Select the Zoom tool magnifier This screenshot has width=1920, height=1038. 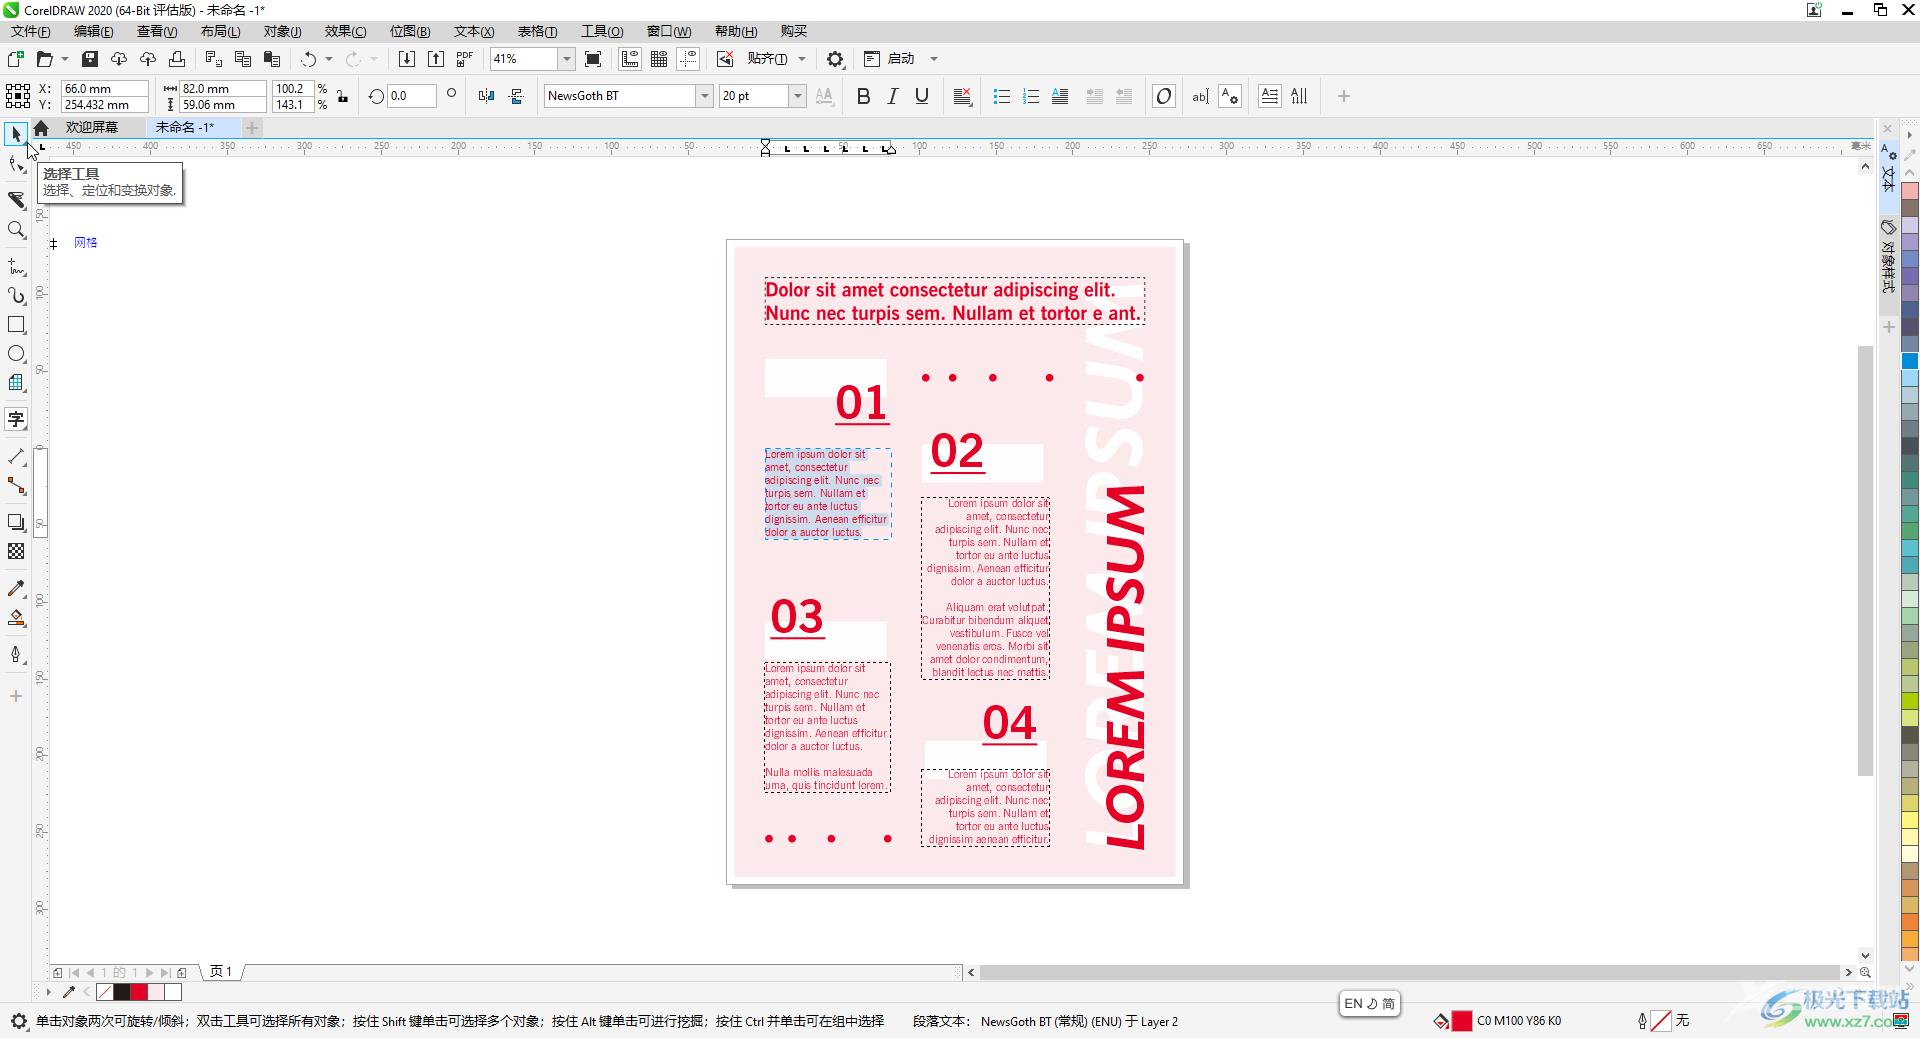click(x=16, y=230)
